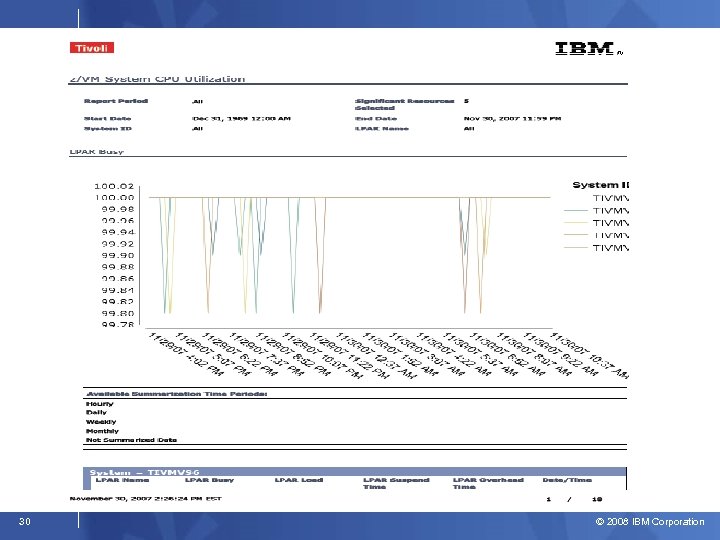Click the LPAR Busy column header in table
The width and height of the screenshot is (720, 540).
209,480
